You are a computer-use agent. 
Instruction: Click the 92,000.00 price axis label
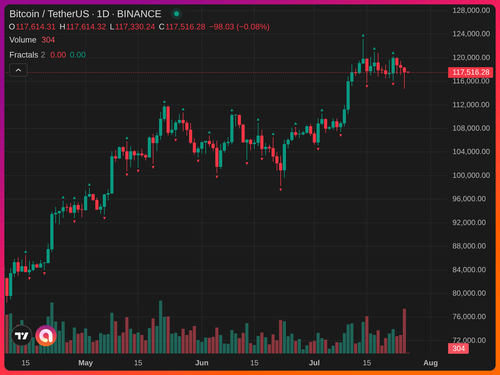(x=469, y=222)
